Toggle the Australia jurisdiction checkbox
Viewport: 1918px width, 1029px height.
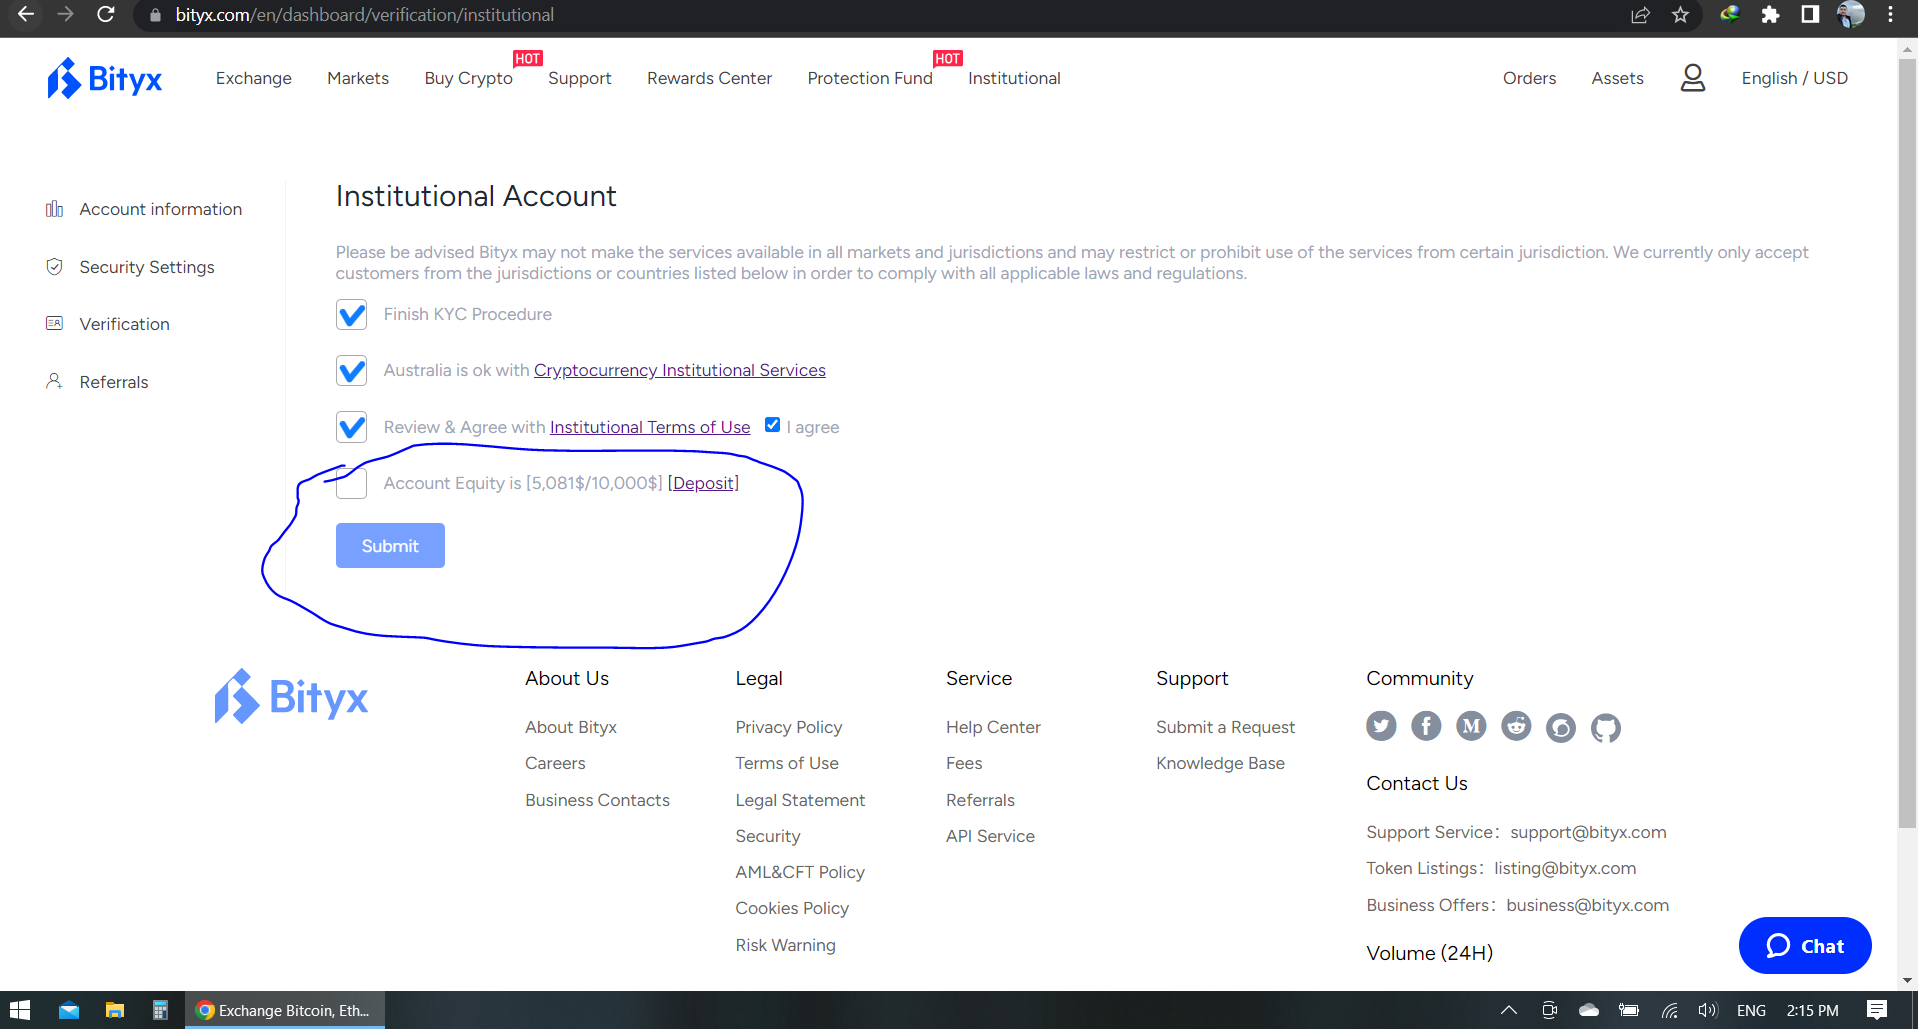351,371
